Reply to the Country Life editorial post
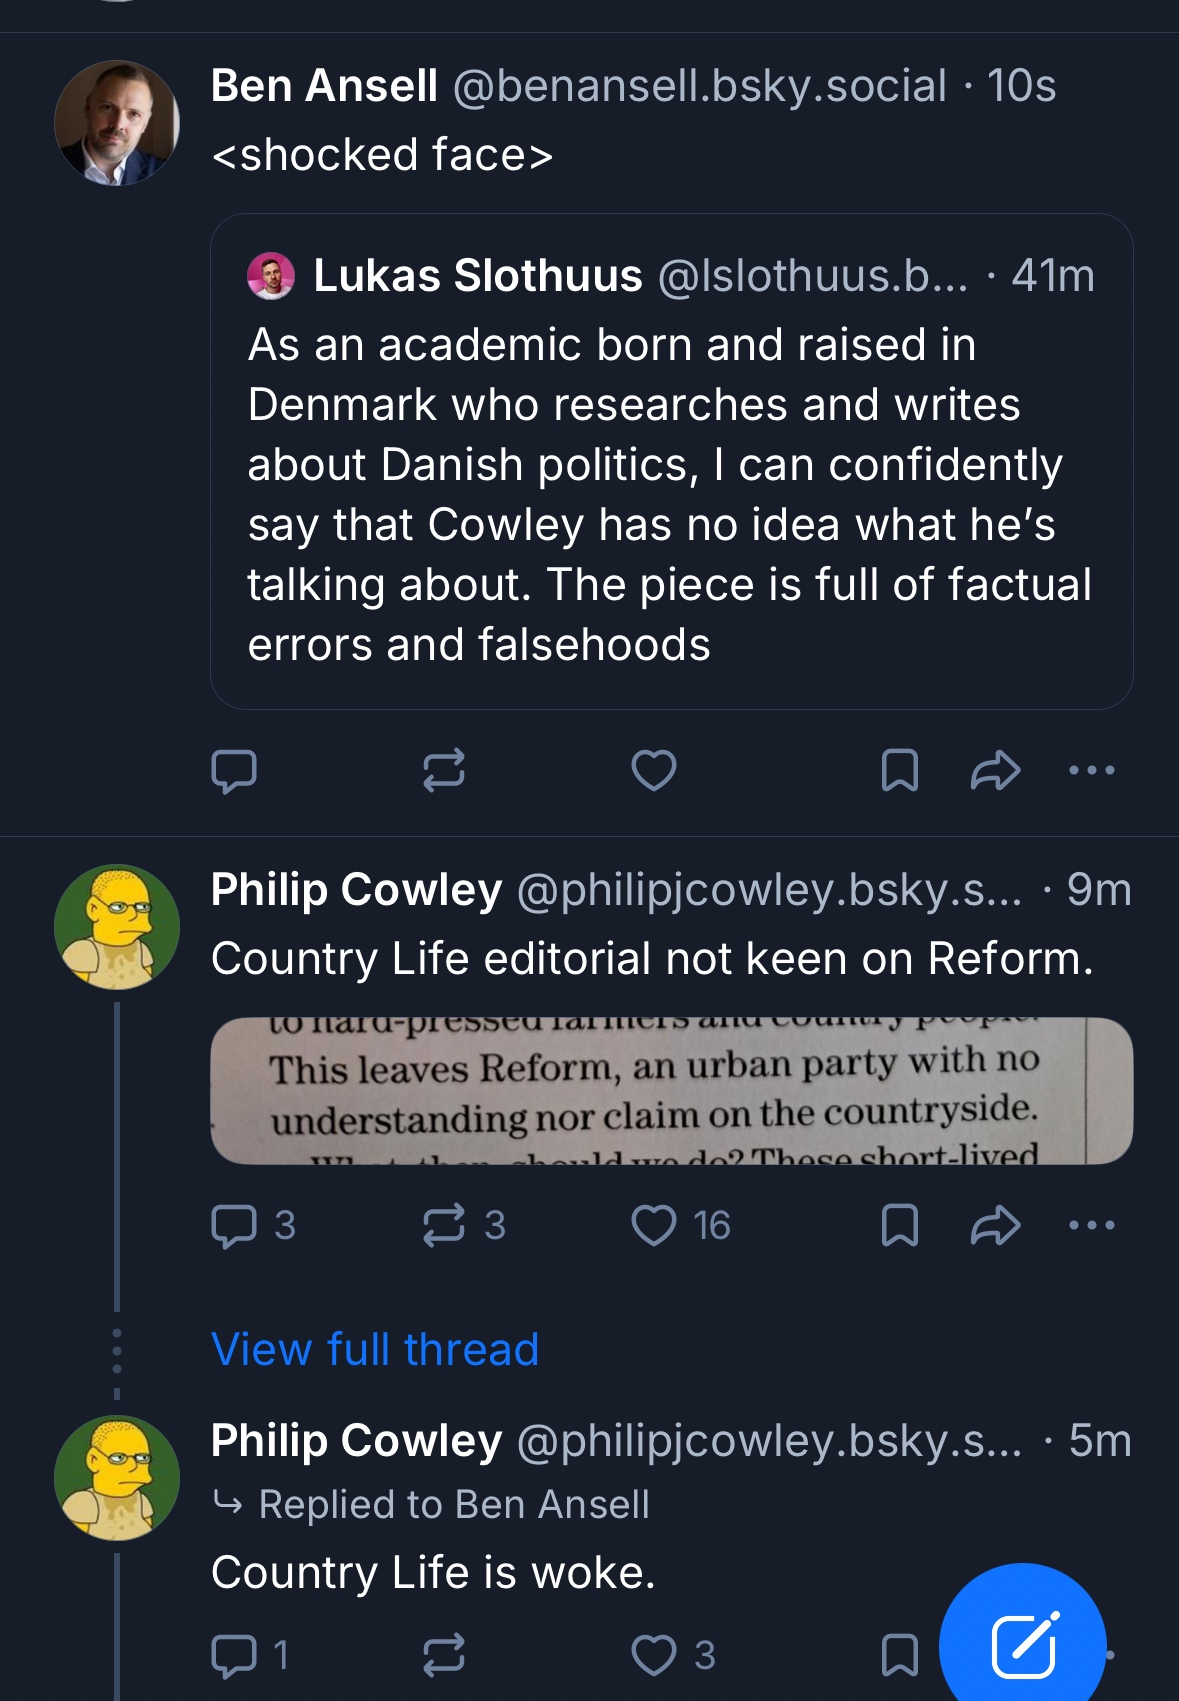1179x1701 pixels. pyautogui.click(x=234, y=1226)
